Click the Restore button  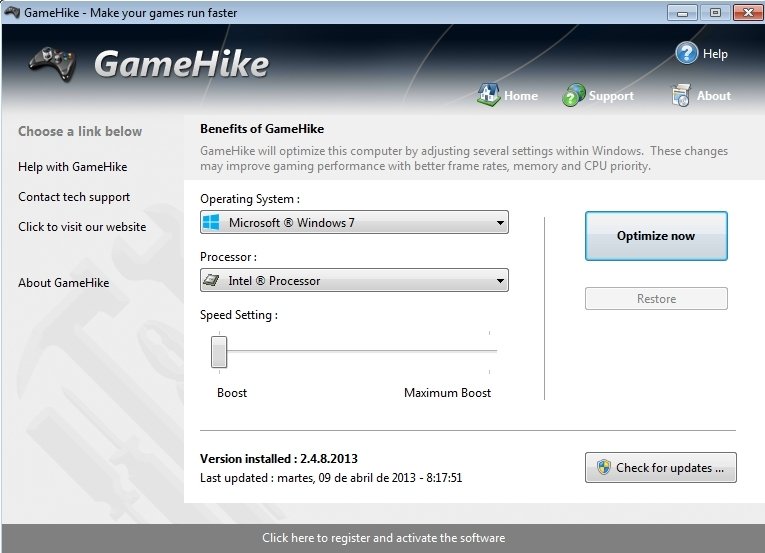pyautogui.click(x=656, y=299)
